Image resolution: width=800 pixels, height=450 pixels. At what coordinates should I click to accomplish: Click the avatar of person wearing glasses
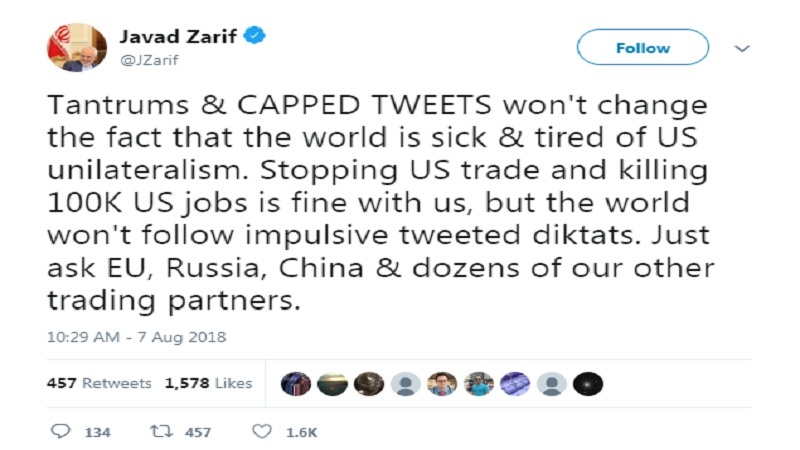pos(443,383)
